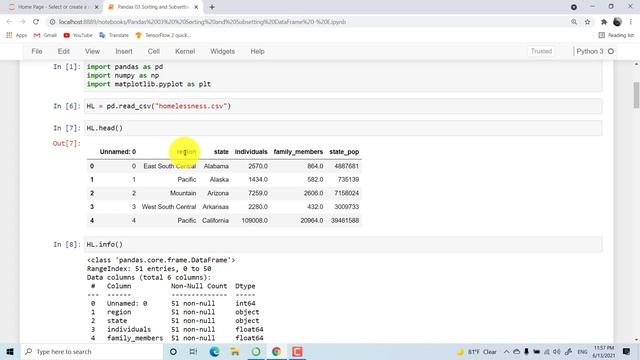Open the Help menu
This screenshot has height=360, width=640.
(x=257, y=51)
